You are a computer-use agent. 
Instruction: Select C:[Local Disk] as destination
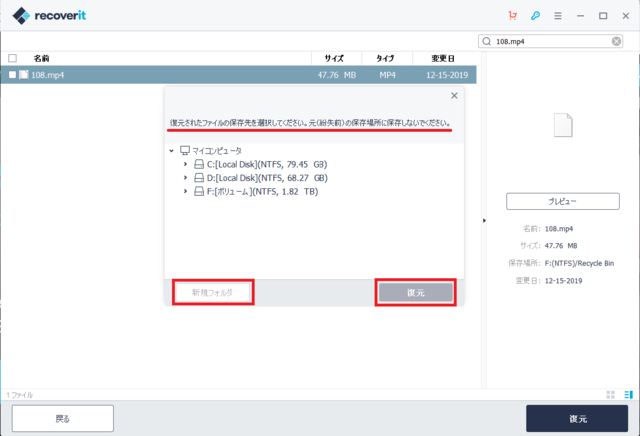point(267,164)
